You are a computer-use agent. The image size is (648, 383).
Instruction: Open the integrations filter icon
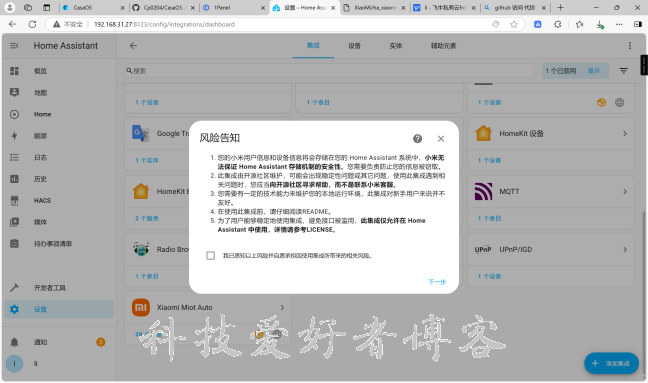coord(624,71)
